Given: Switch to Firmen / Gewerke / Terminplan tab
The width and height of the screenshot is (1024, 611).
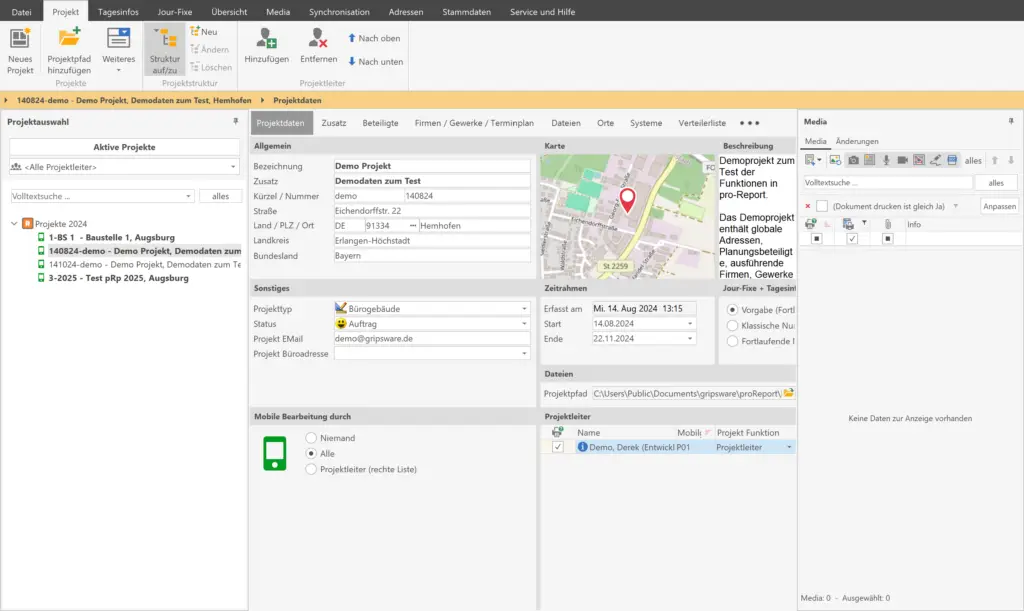Looking at the screenshot, I should [474, 123].
